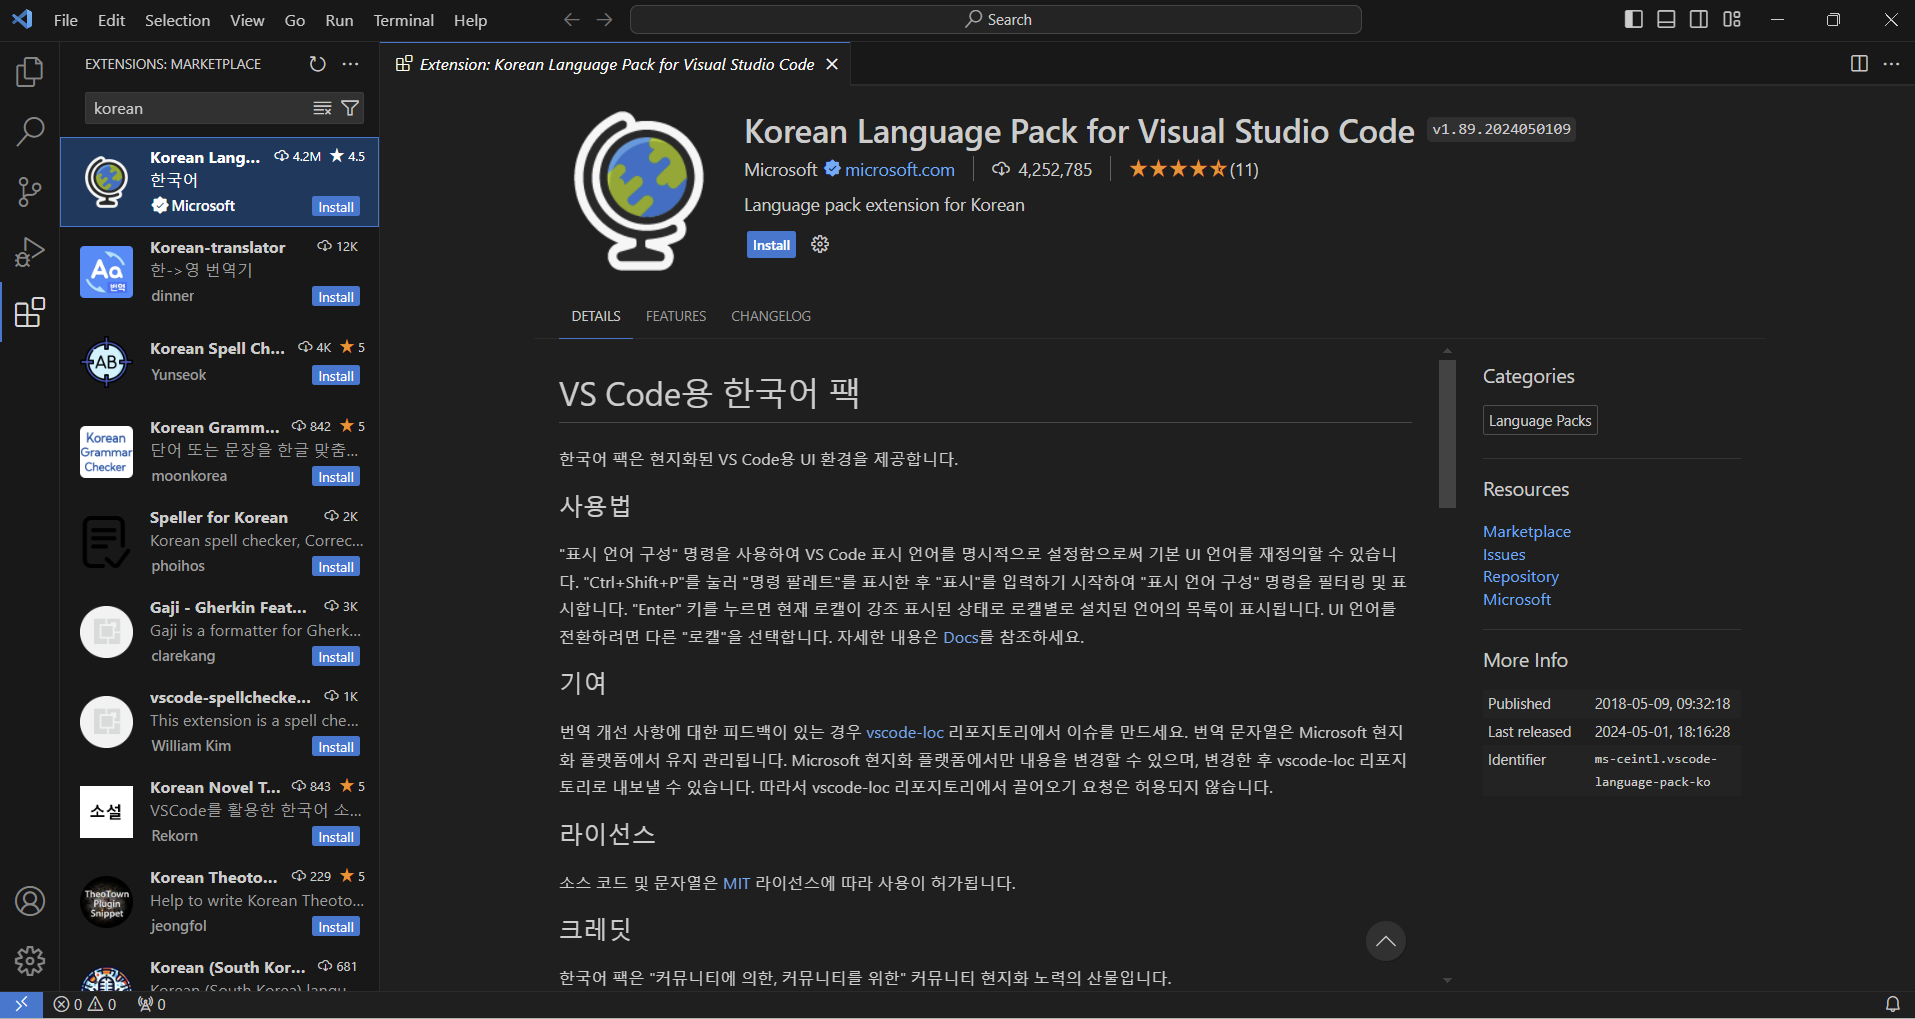Open Manage gear in activity bar
The width and height of the screenshot is (1915, 1019).
(x=30, y=961)
